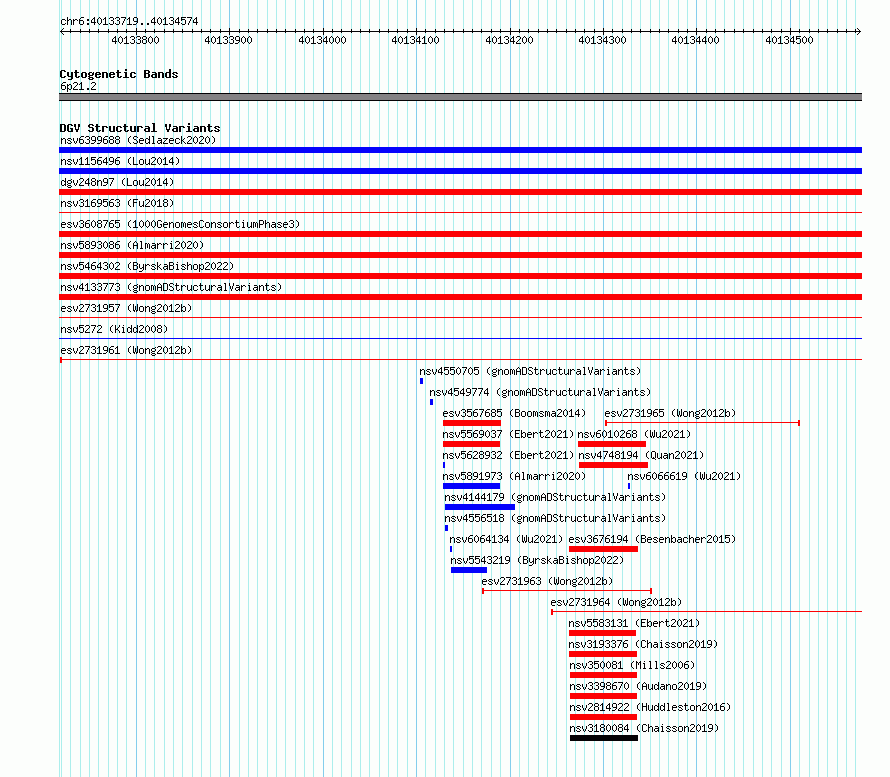The height and width of the screenshot is (777, 890).
Task: Open the dgv248n97 (Lou2014) variant label
Action: point(117,182)
